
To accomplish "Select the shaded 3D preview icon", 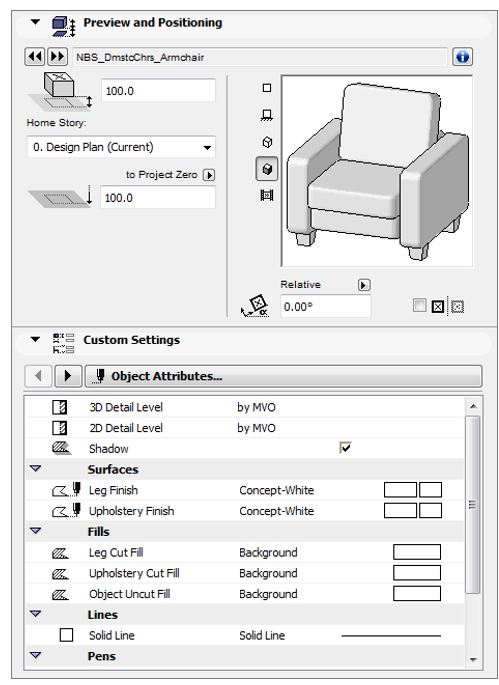I will coord(267,169).
